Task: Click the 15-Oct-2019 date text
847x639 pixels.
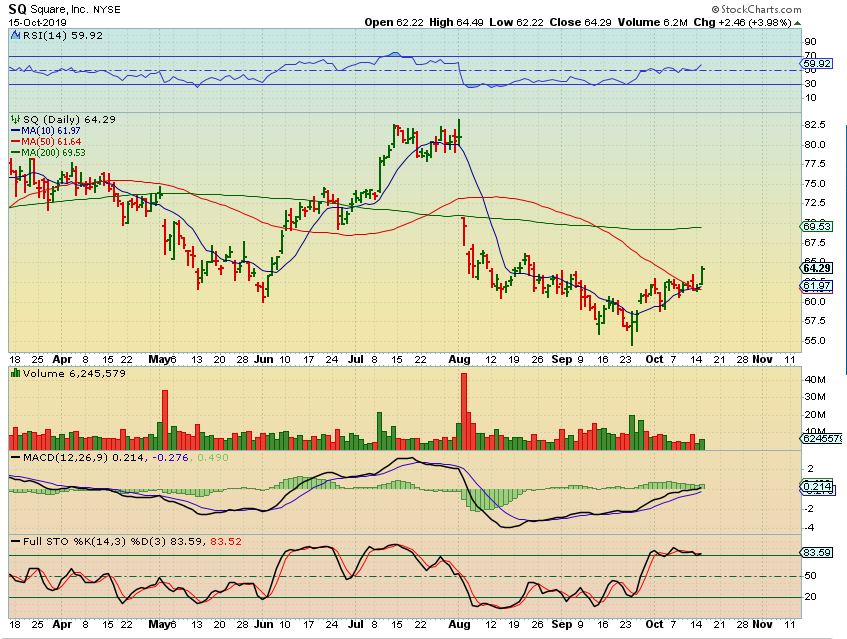Action: (x=38, y=23)
